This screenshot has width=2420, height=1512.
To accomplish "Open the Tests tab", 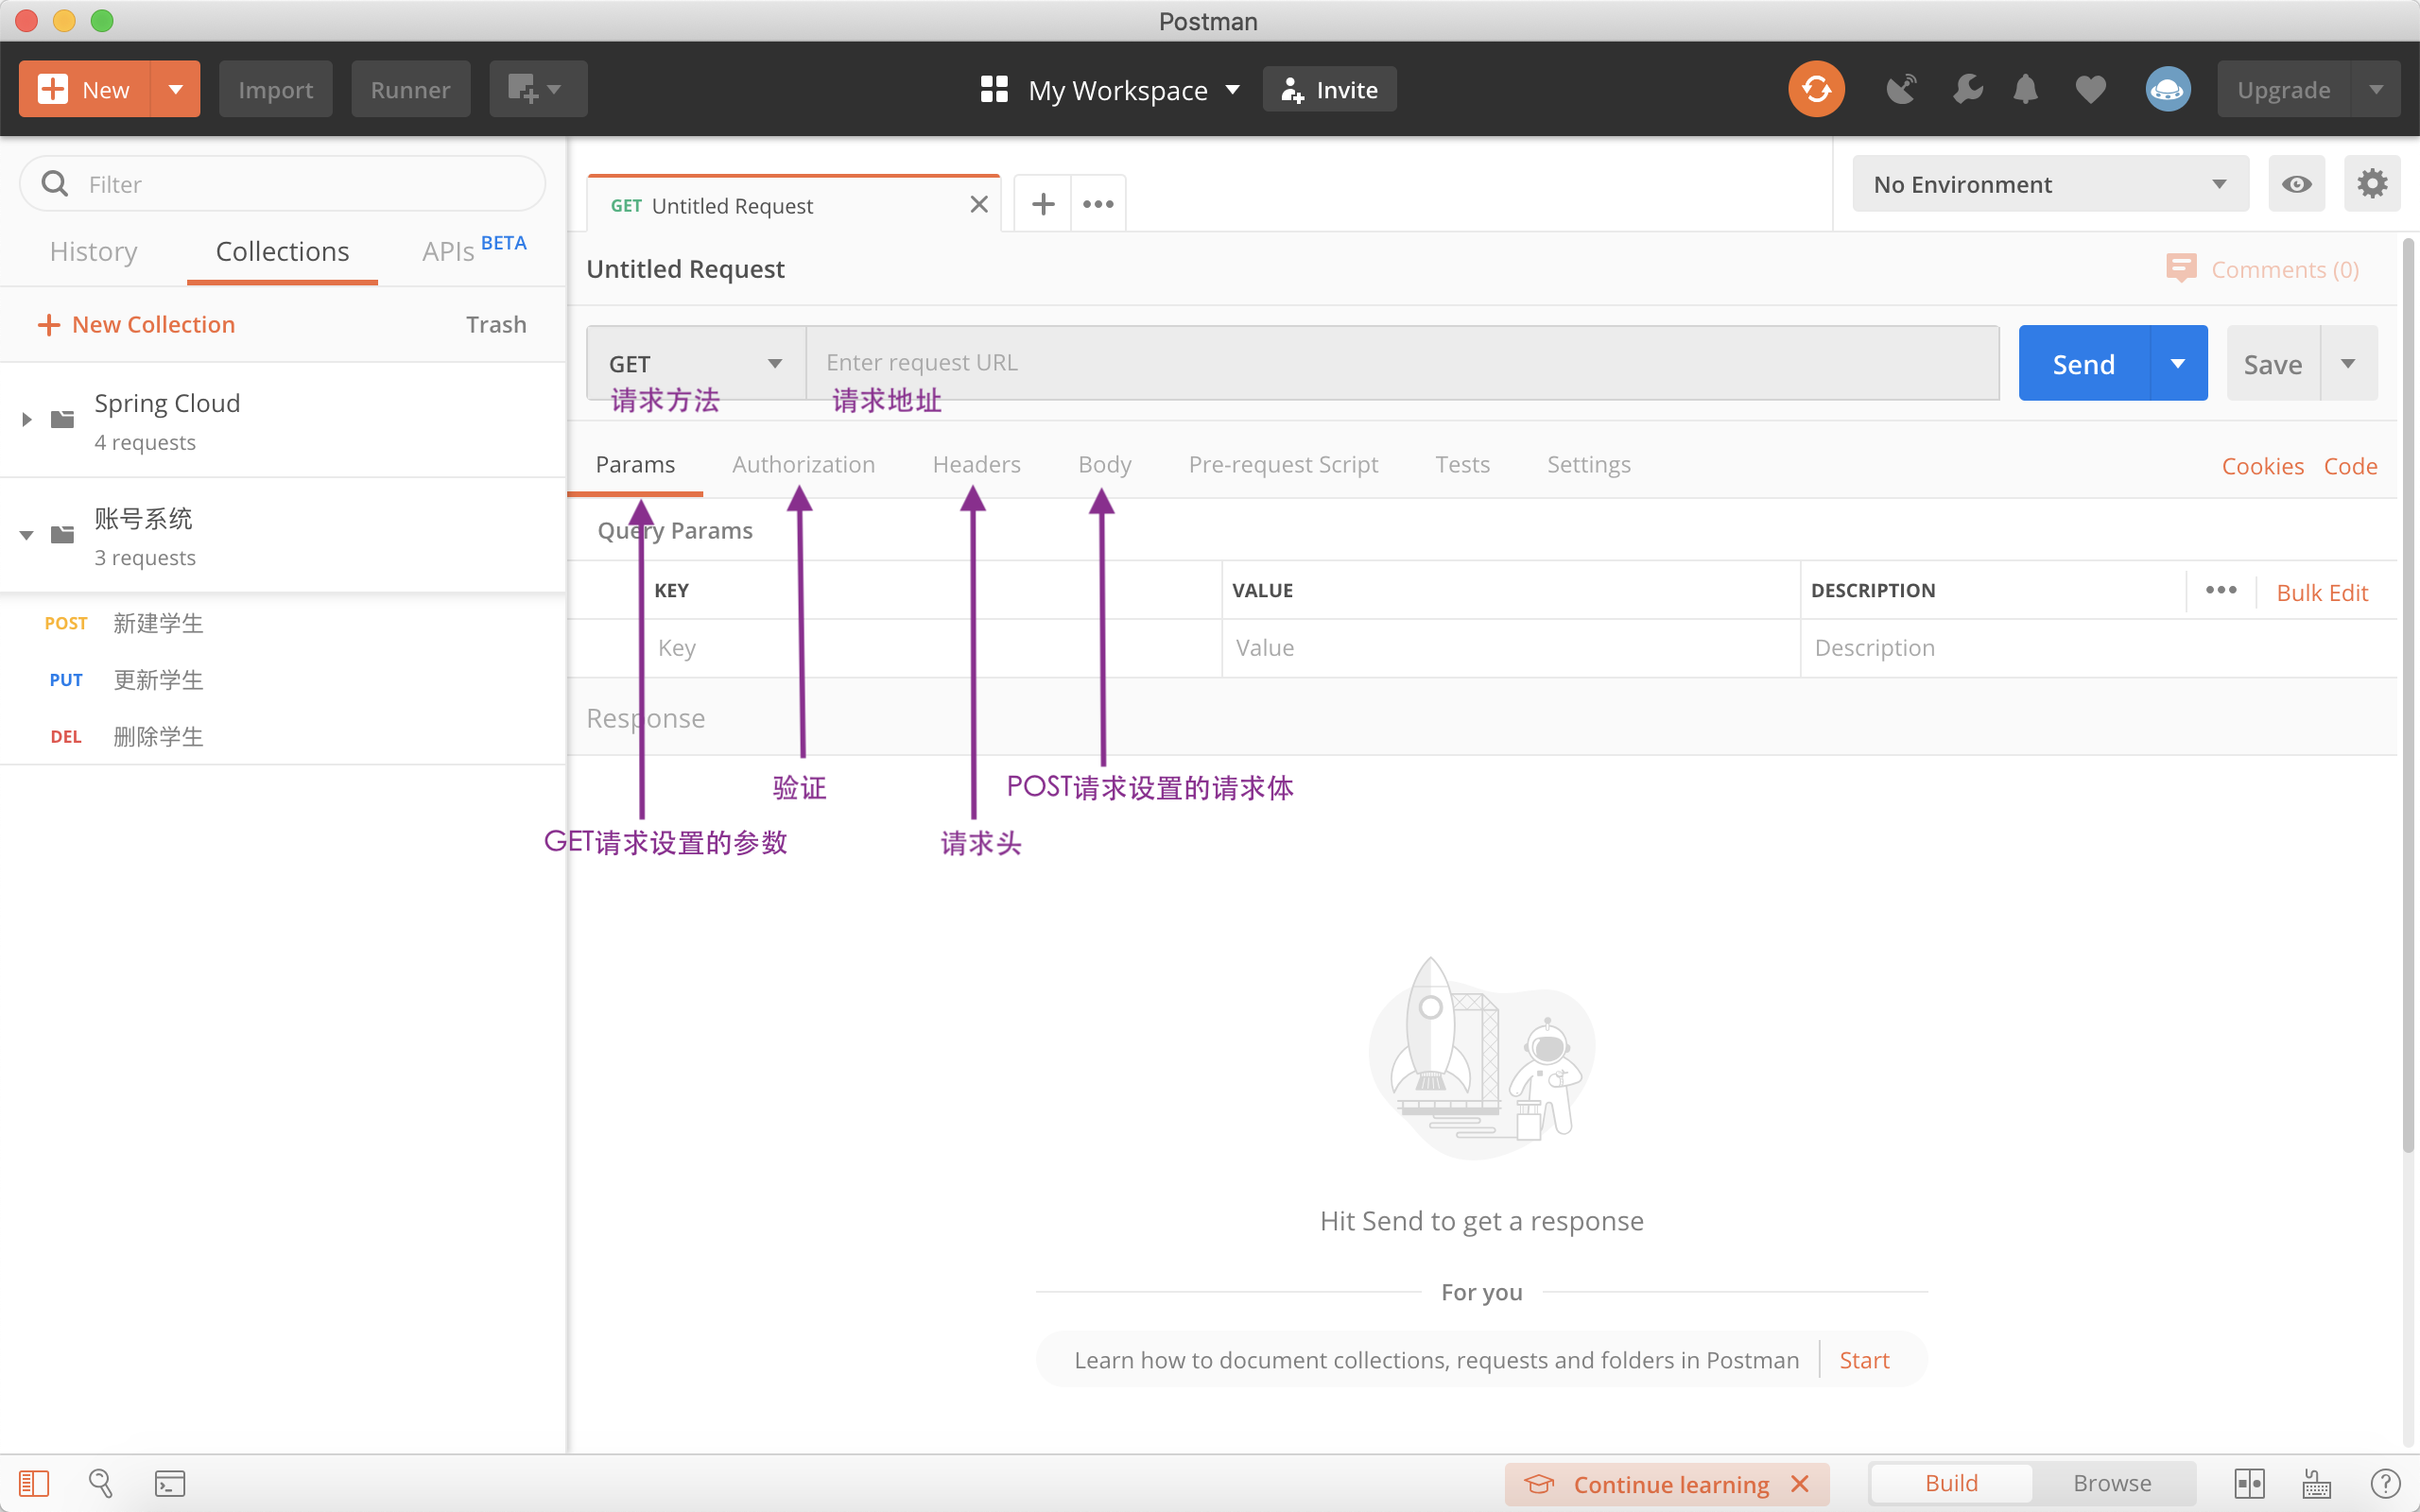I will (x=1462, y=464).
